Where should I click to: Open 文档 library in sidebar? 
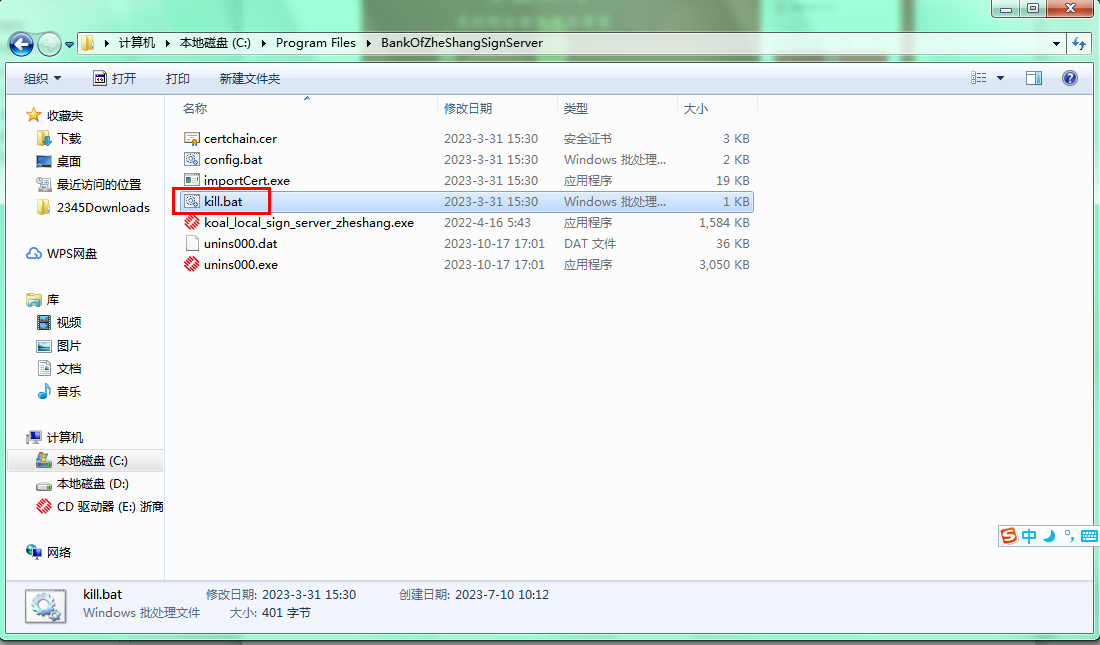pos(69,368)
